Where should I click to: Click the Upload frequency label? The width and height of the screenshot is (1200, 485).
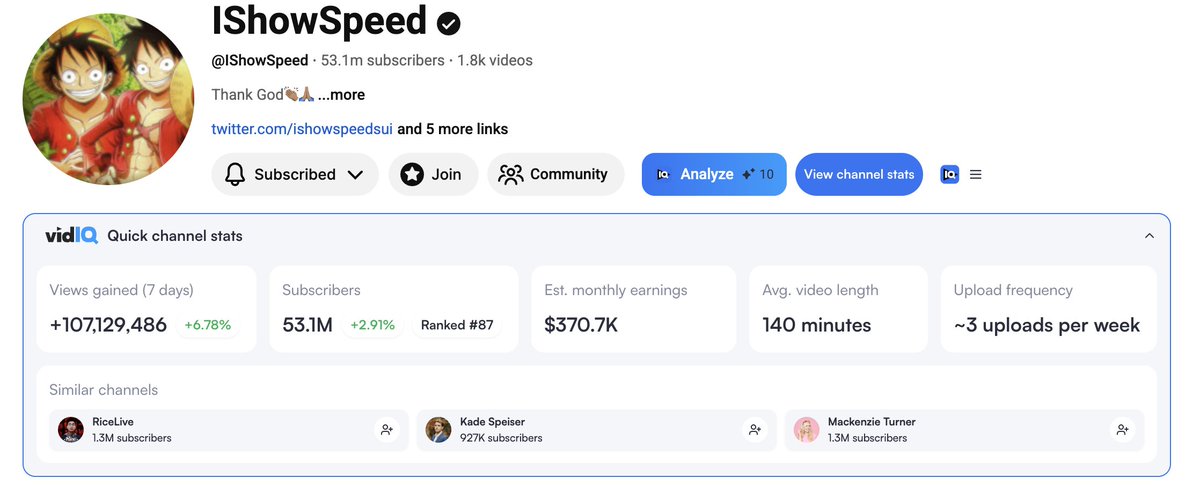tap(1013, 290)
